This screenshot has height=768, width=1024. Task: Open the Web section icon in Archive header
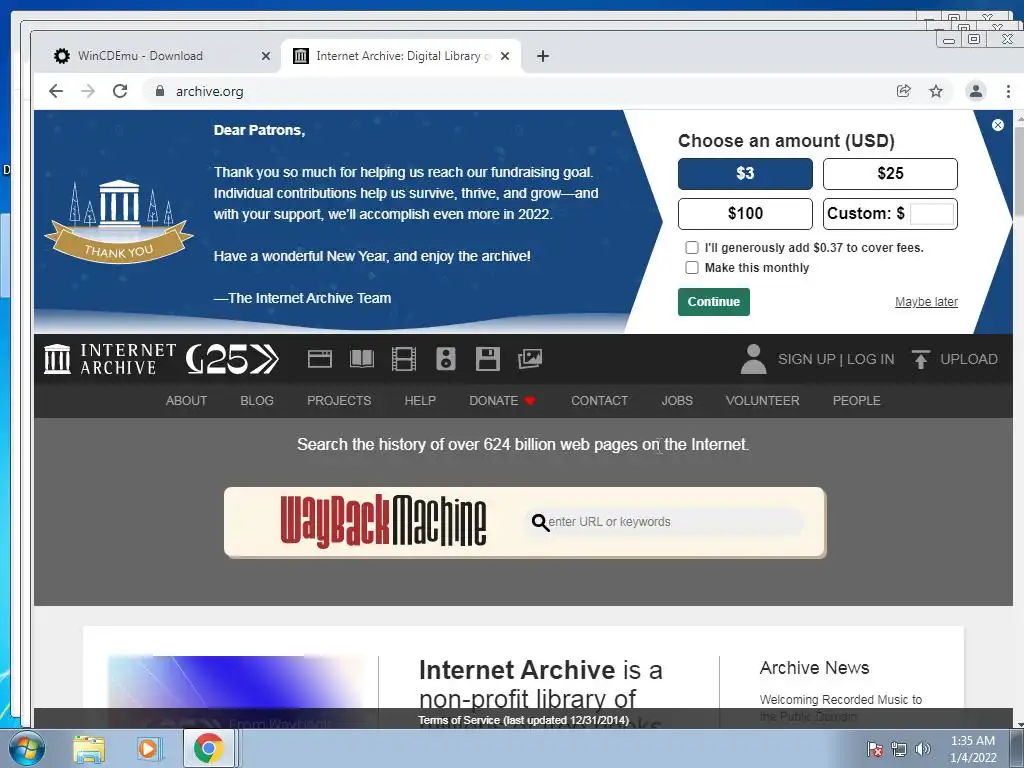[320, 359]
